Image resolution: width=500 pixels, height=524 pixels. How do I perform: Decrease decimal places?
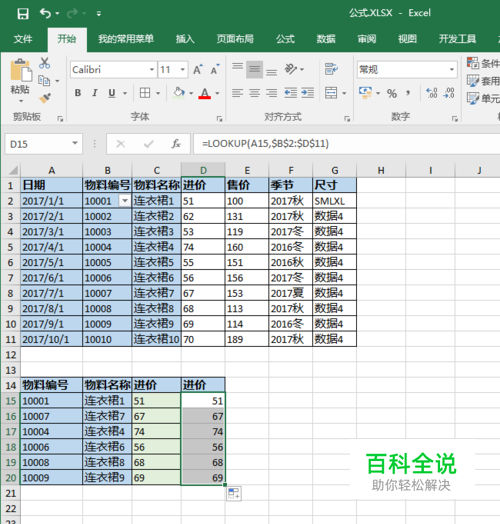(449, 93)
